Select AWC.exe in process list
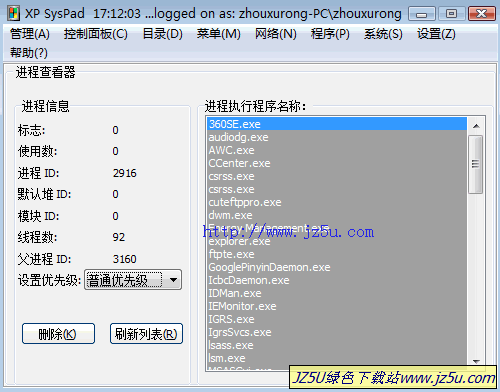This screenshot has height=392, width=500. [x=337, y=150]
